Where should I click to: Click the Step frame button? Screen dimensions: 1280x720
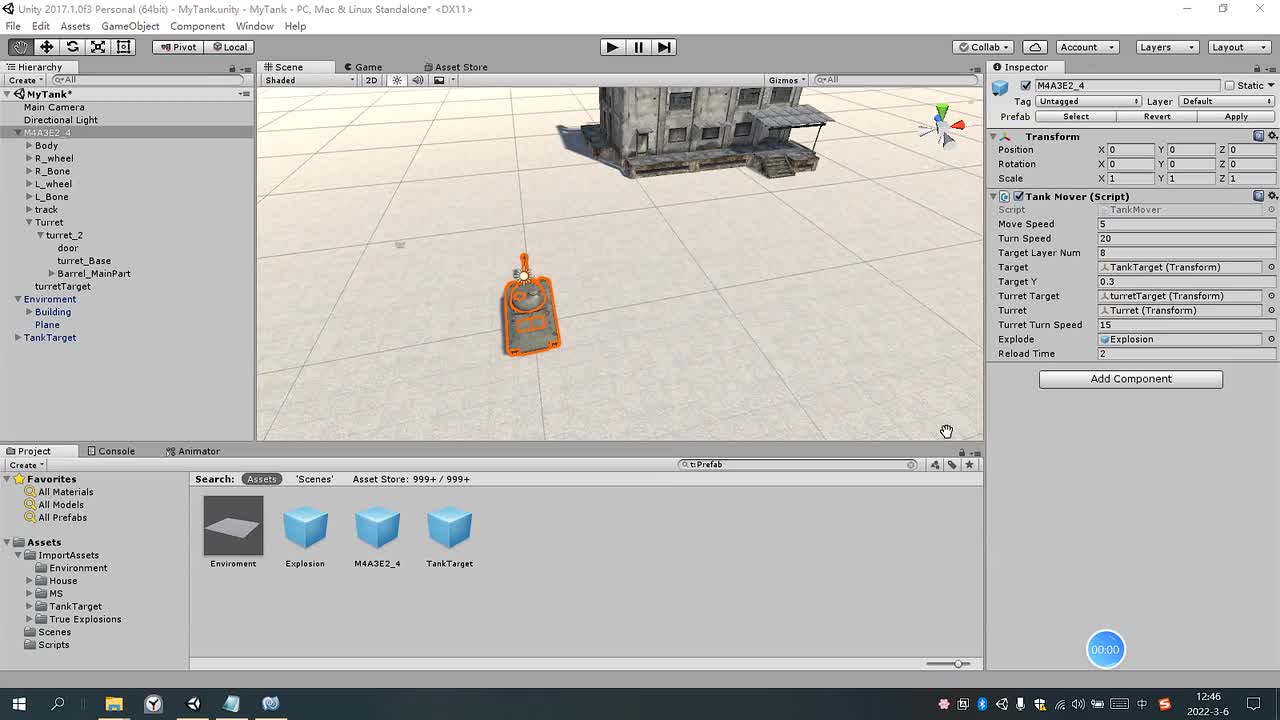[664, 47]
